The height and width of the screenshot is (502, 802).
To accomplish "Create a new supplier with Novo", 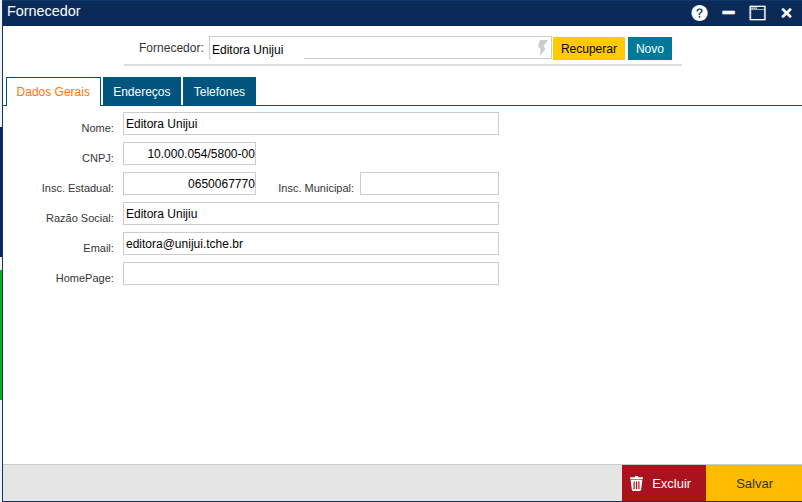I will pos(650,49).
